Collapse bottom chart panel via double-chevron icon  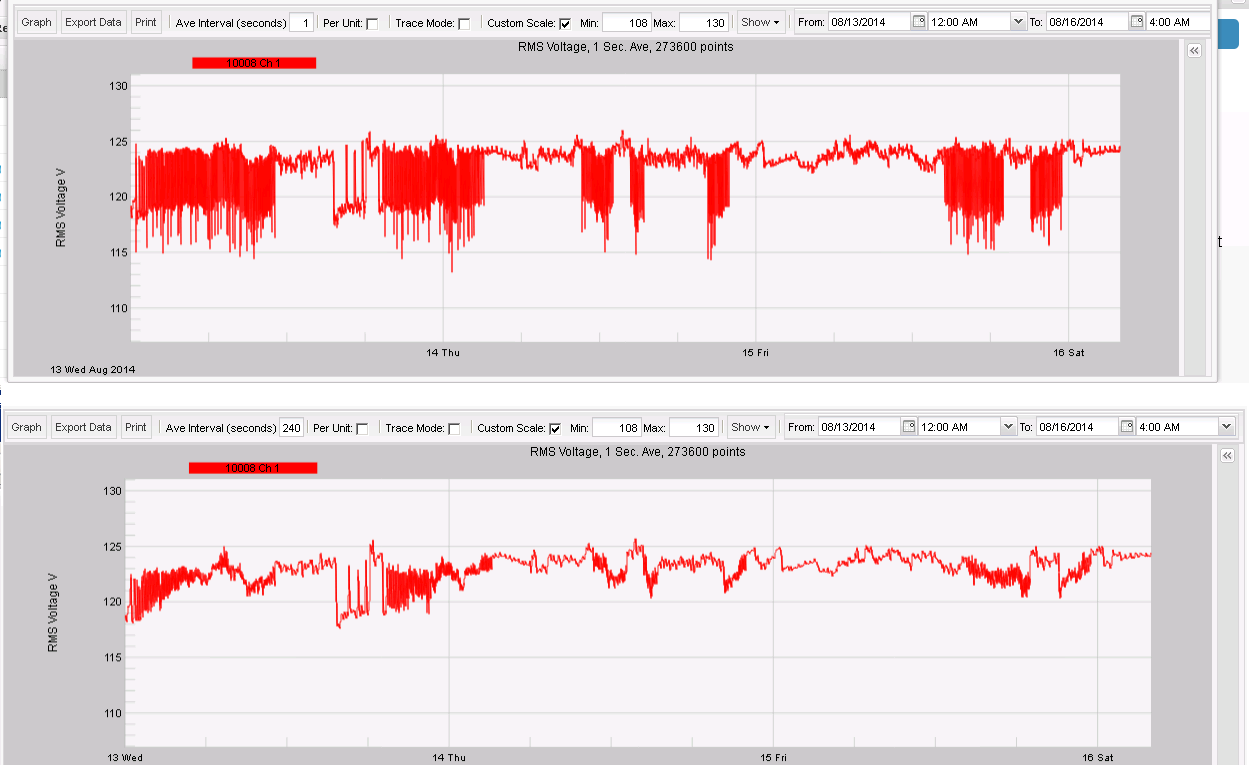(1226, 454)
